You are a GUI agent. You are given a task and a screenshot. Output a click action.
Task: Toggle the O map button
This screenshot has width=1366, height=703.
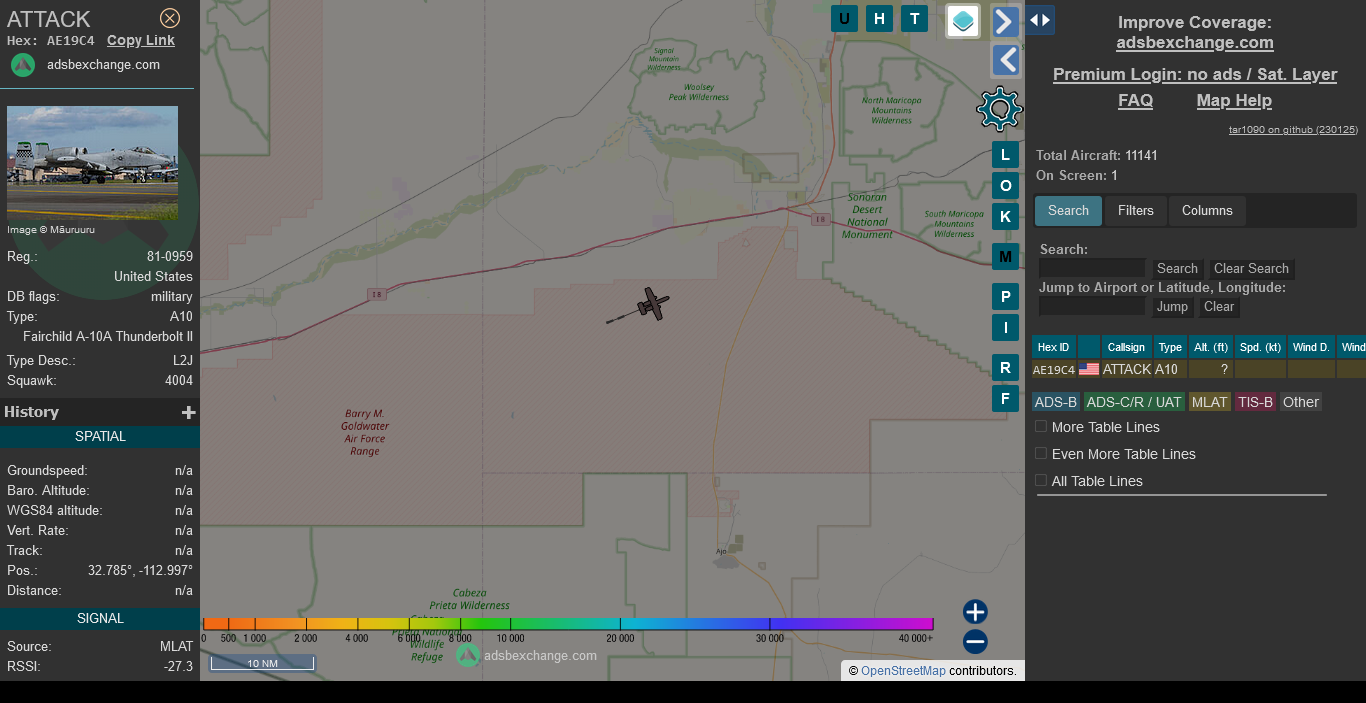(x=1006, y=186)
